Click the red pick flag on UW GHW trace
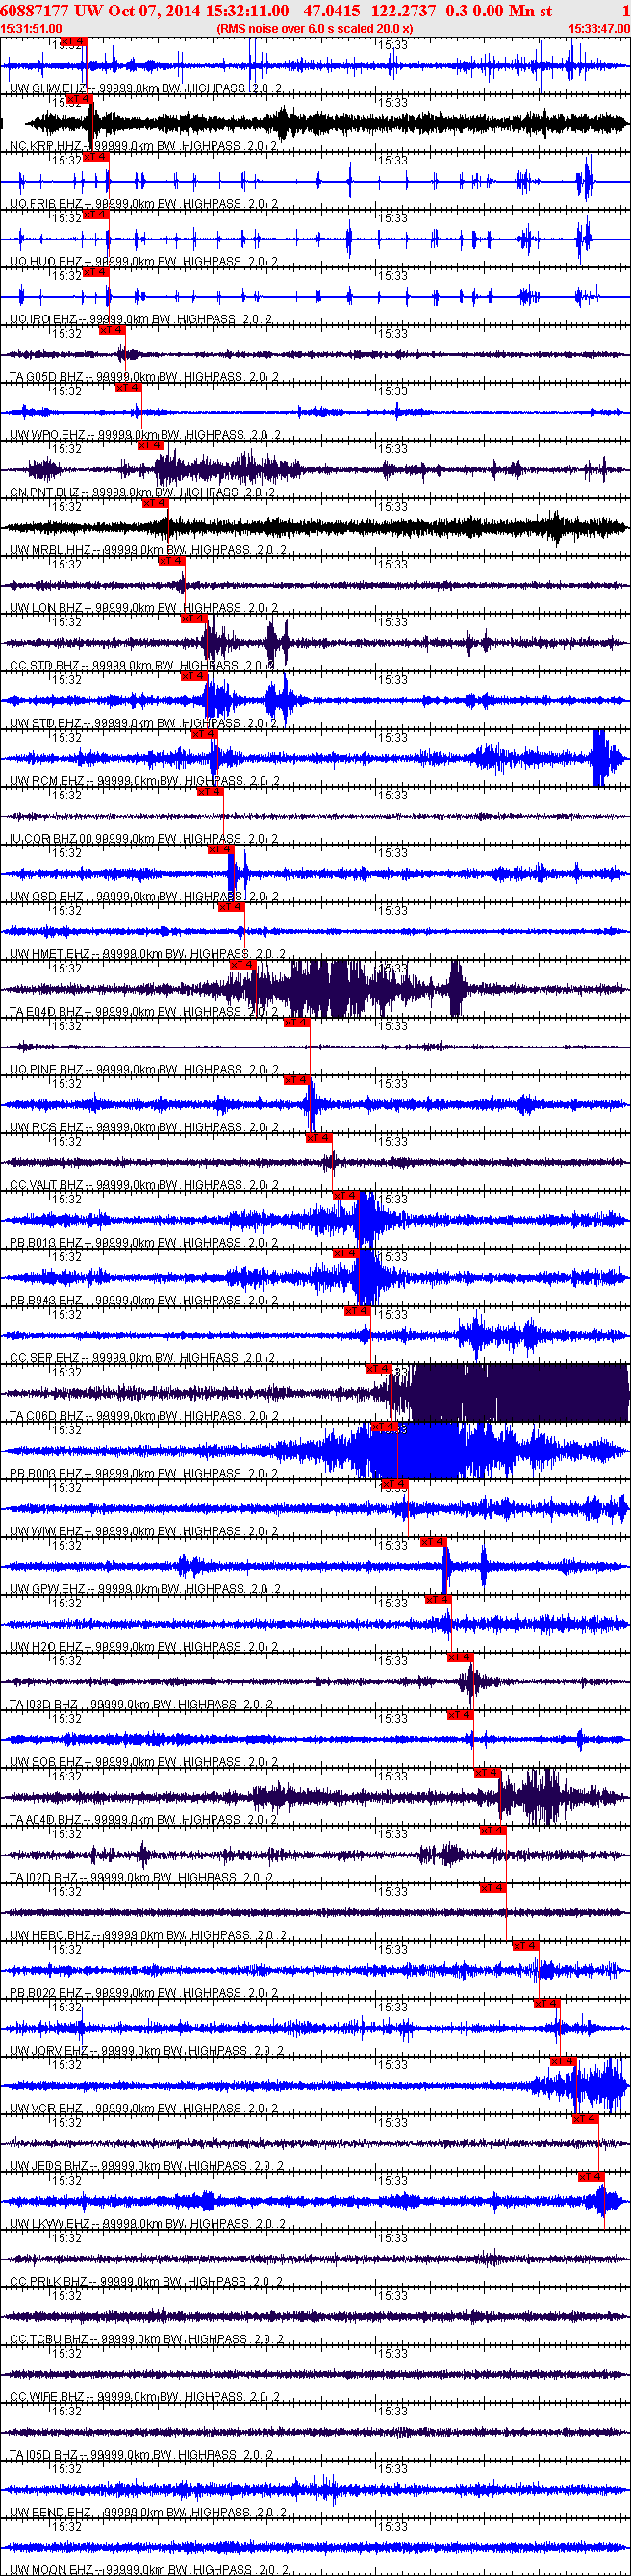The height and width of the screenshot is (2576, 631). [x=73, y=41]
